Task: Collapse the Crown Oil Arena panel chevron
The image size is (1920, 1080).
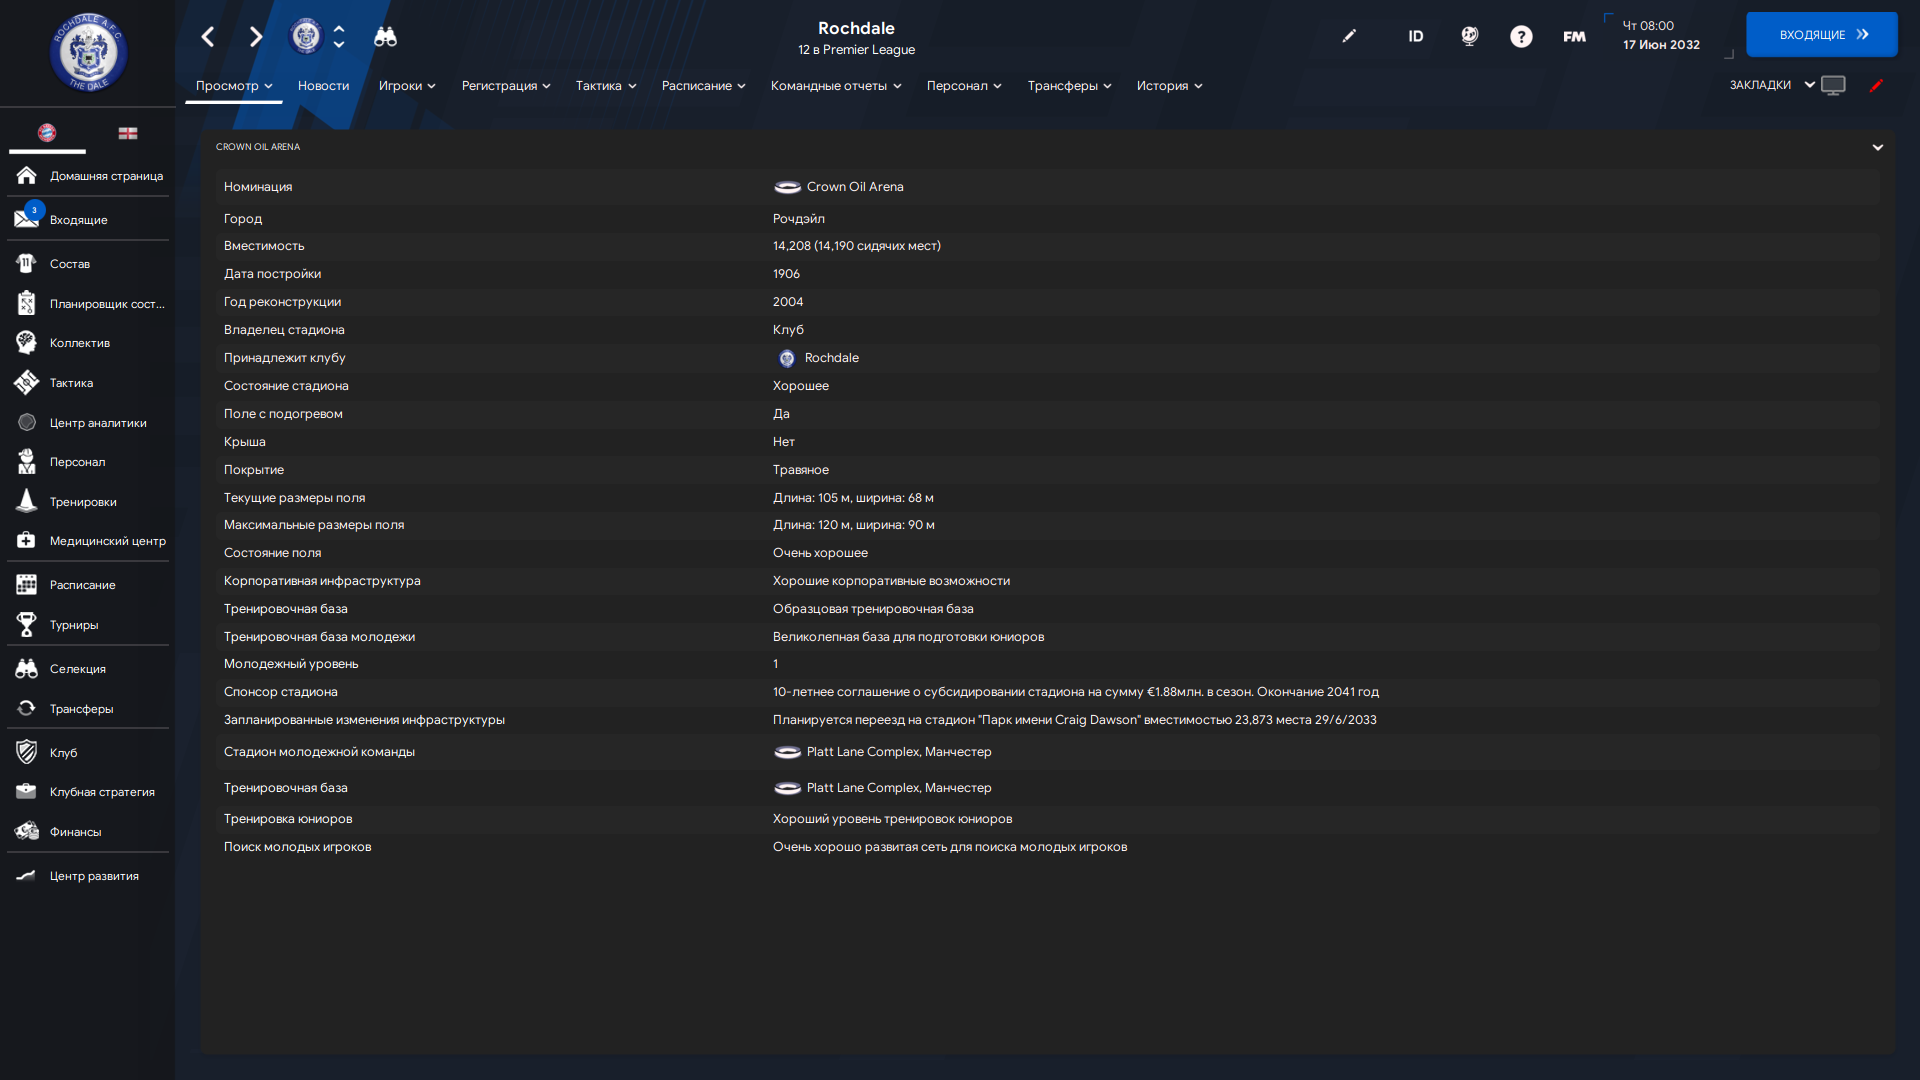Action: tap(1877, 147)
